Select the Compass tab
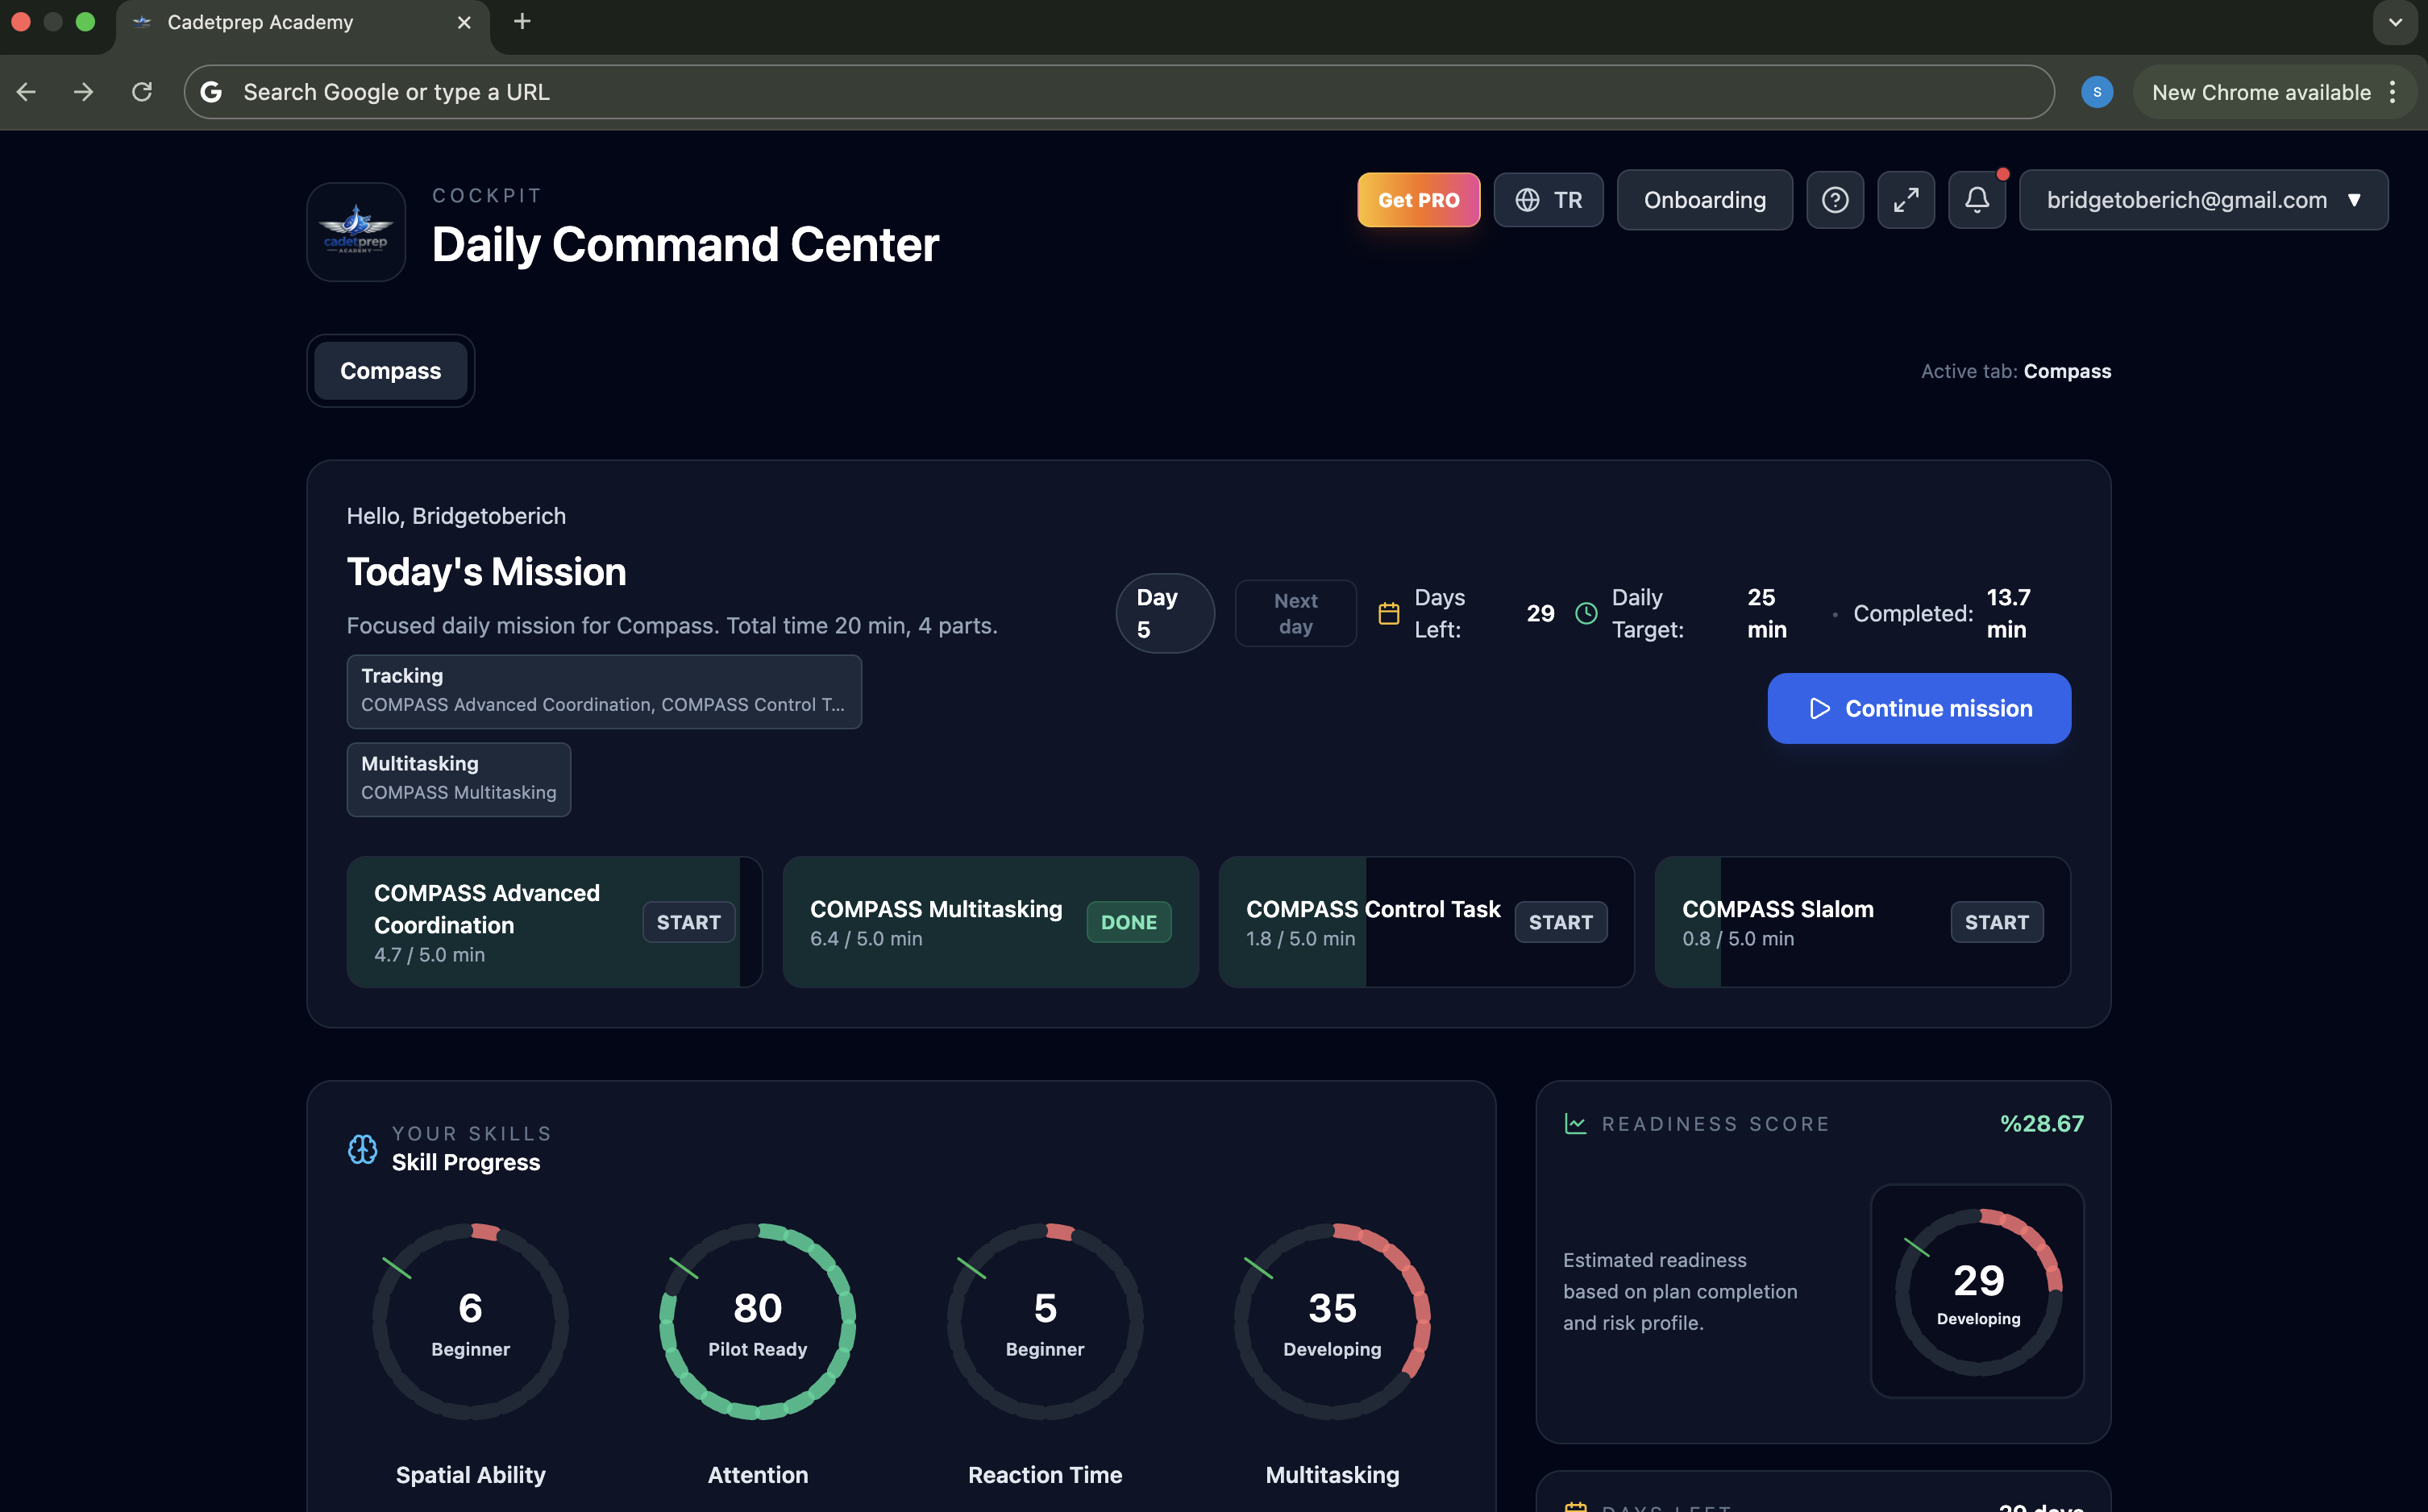 (x=390, y=371)
